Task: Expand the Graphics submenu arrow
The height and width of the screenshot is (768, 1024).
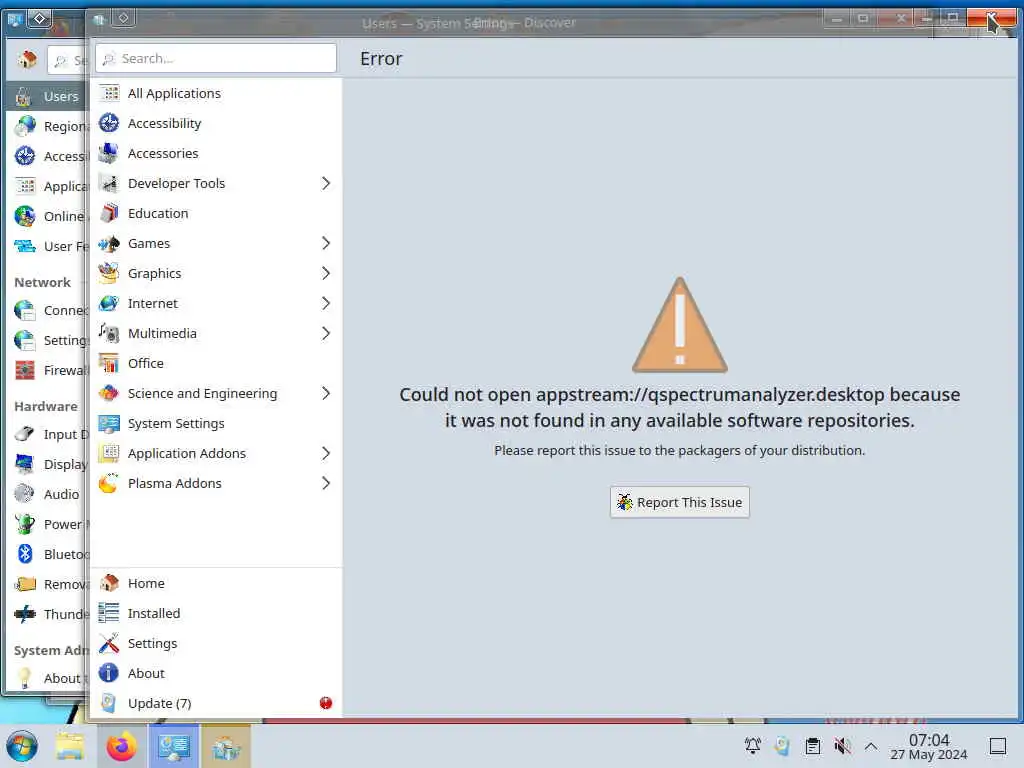Action: 326,274
